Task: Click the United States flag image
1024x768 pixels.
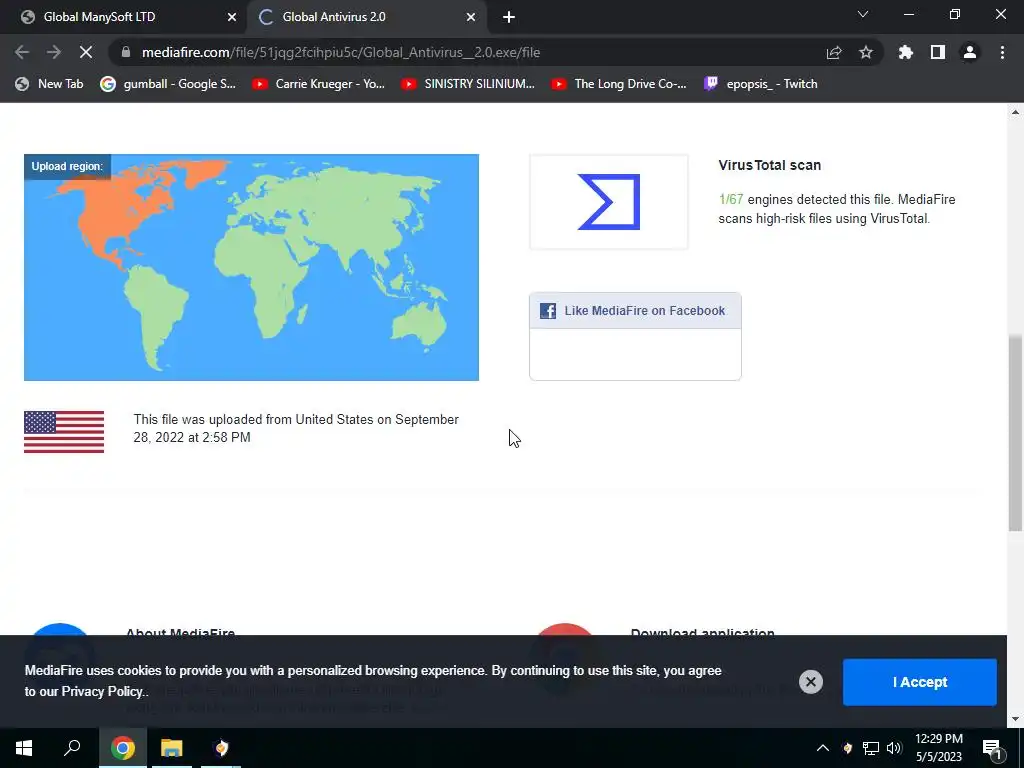Action: coord(64,432)
